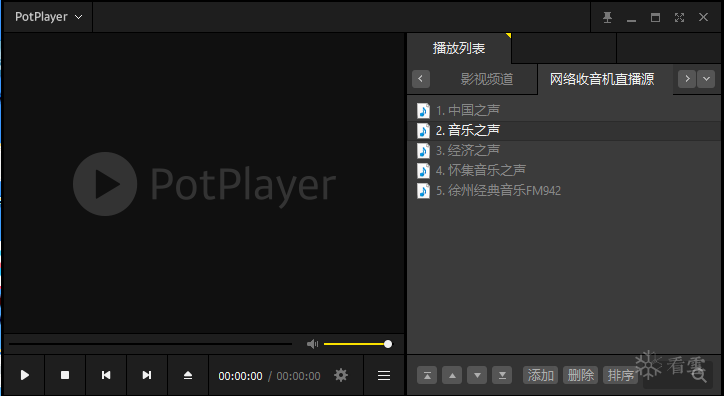This screenshot has width=724, height=396.
Task: Click the current time 00:00:00 display
Action: [x=240, y=376]
